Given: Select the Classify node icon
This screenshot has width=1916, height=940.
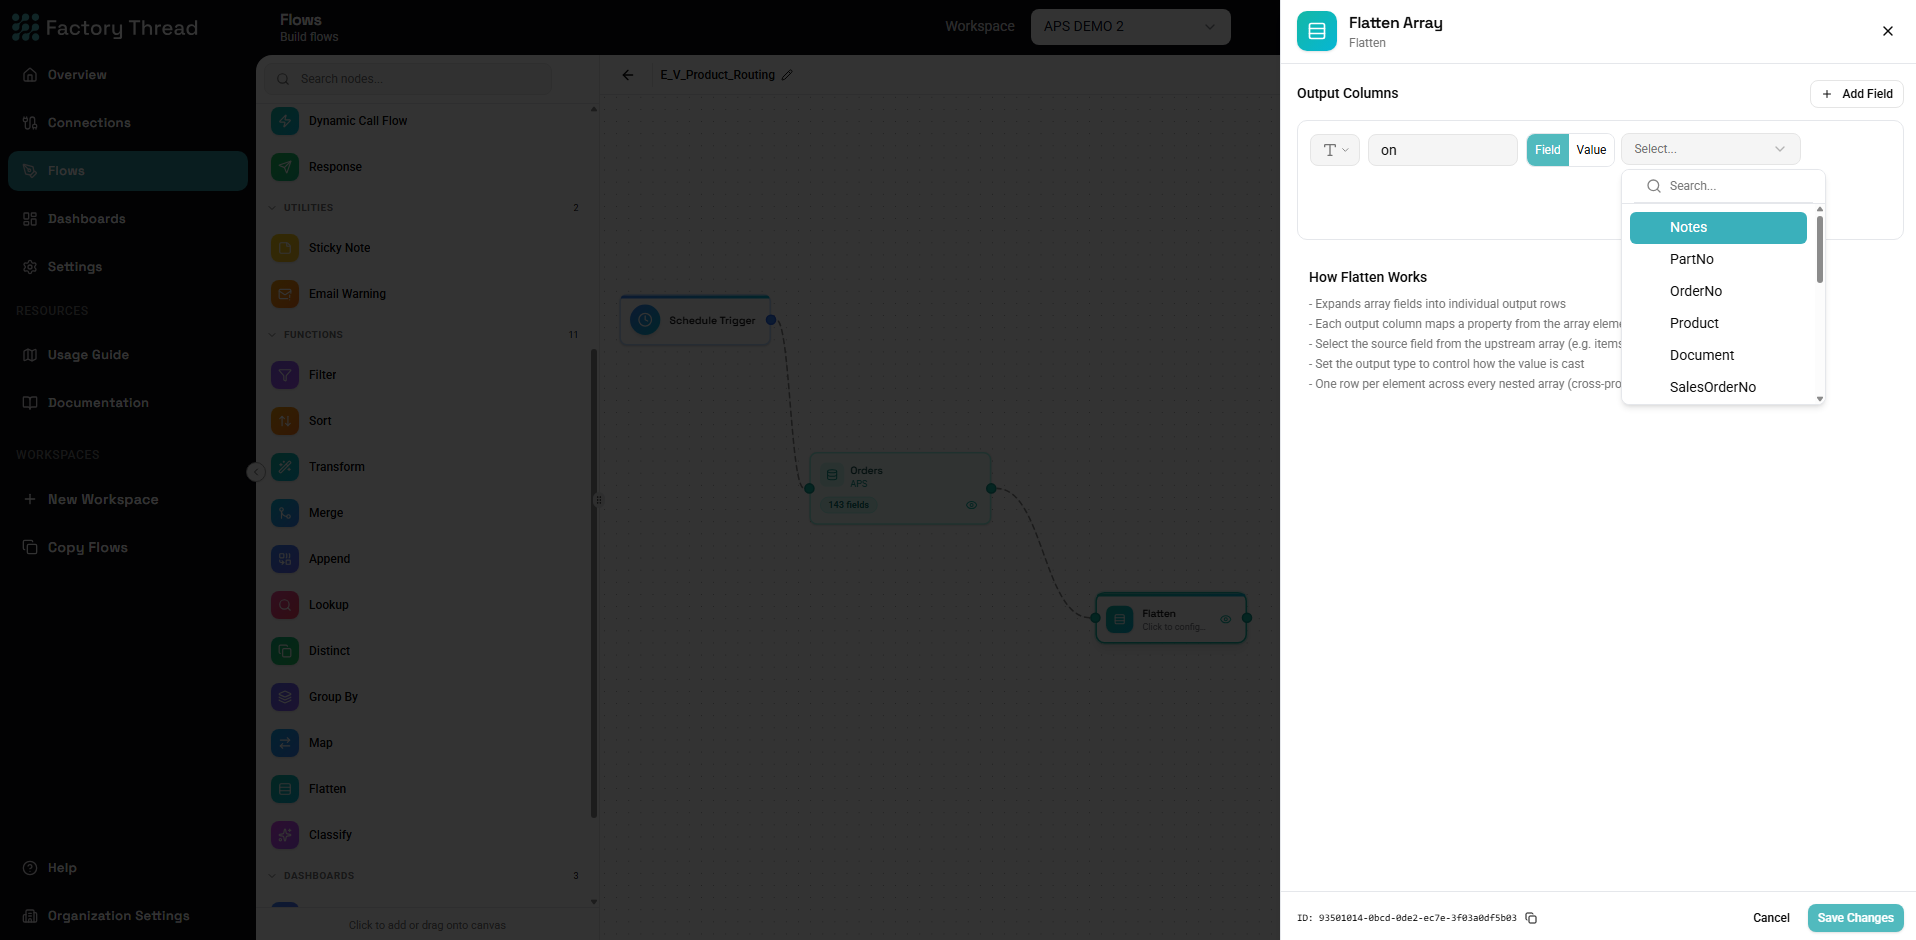Looking at the screenshot, I should [285, 835].
